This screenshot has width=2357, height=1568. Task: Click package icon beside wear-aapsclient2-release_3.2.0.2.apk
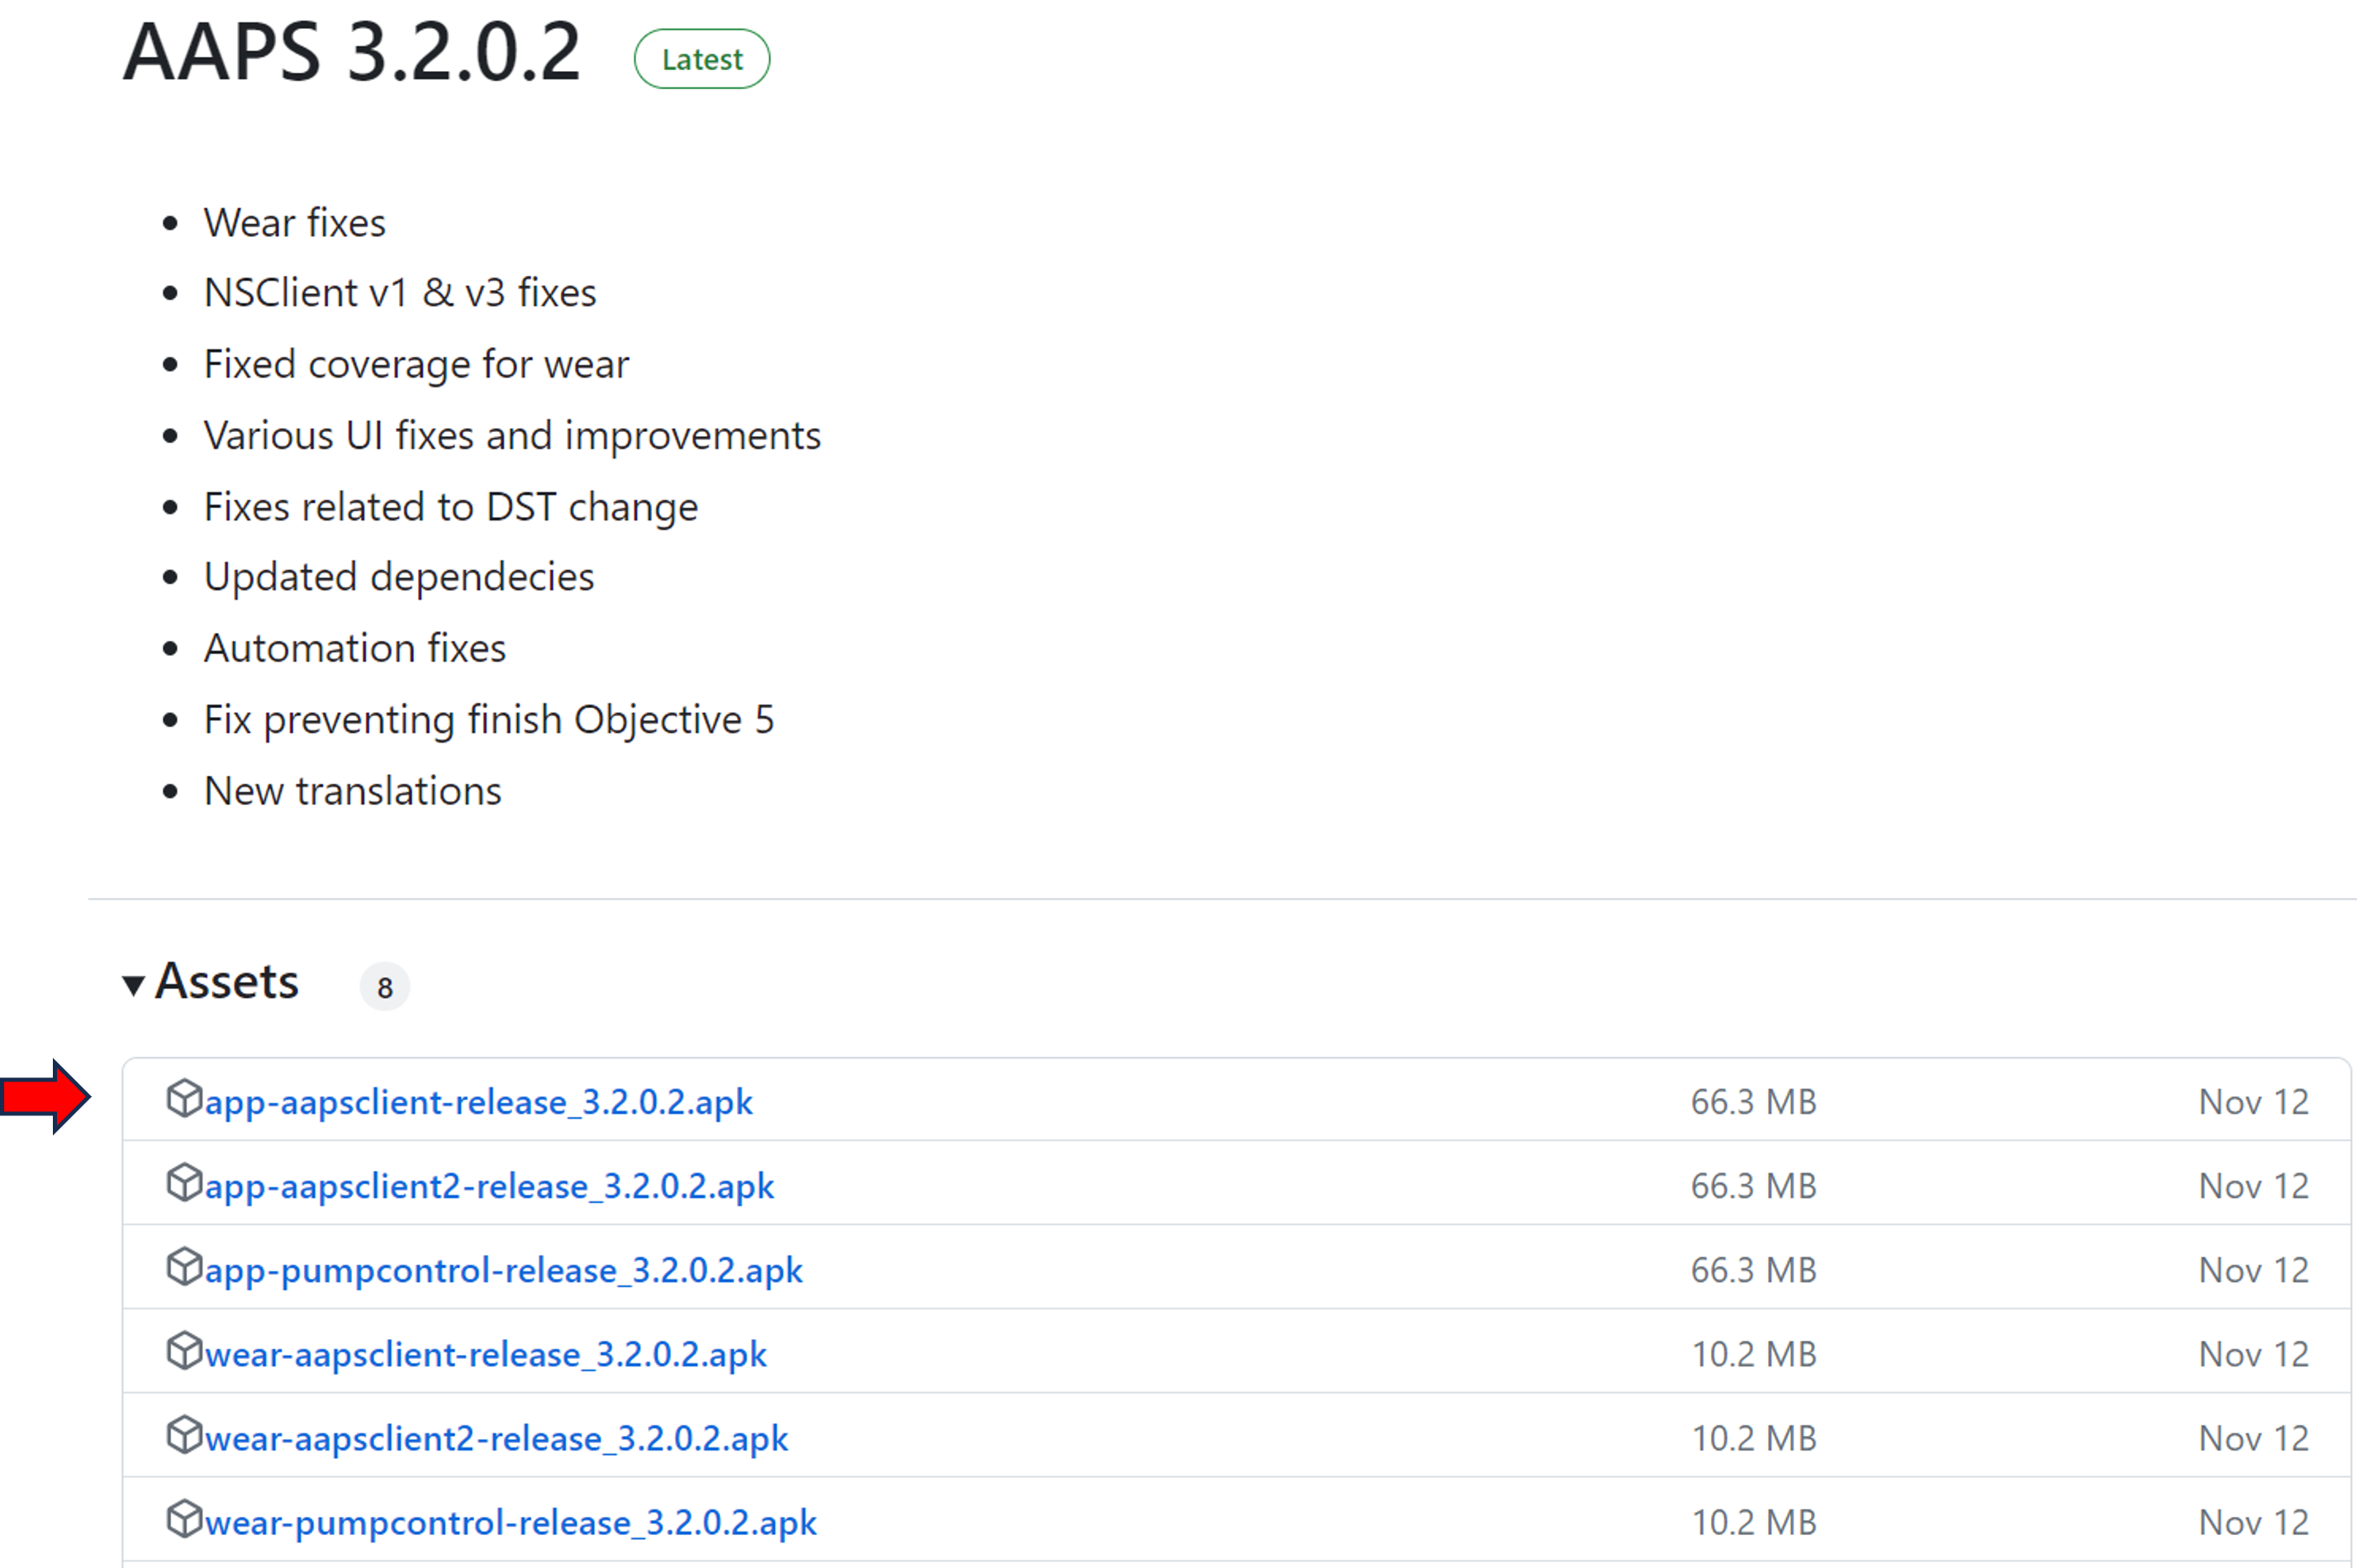point(184,1434)
